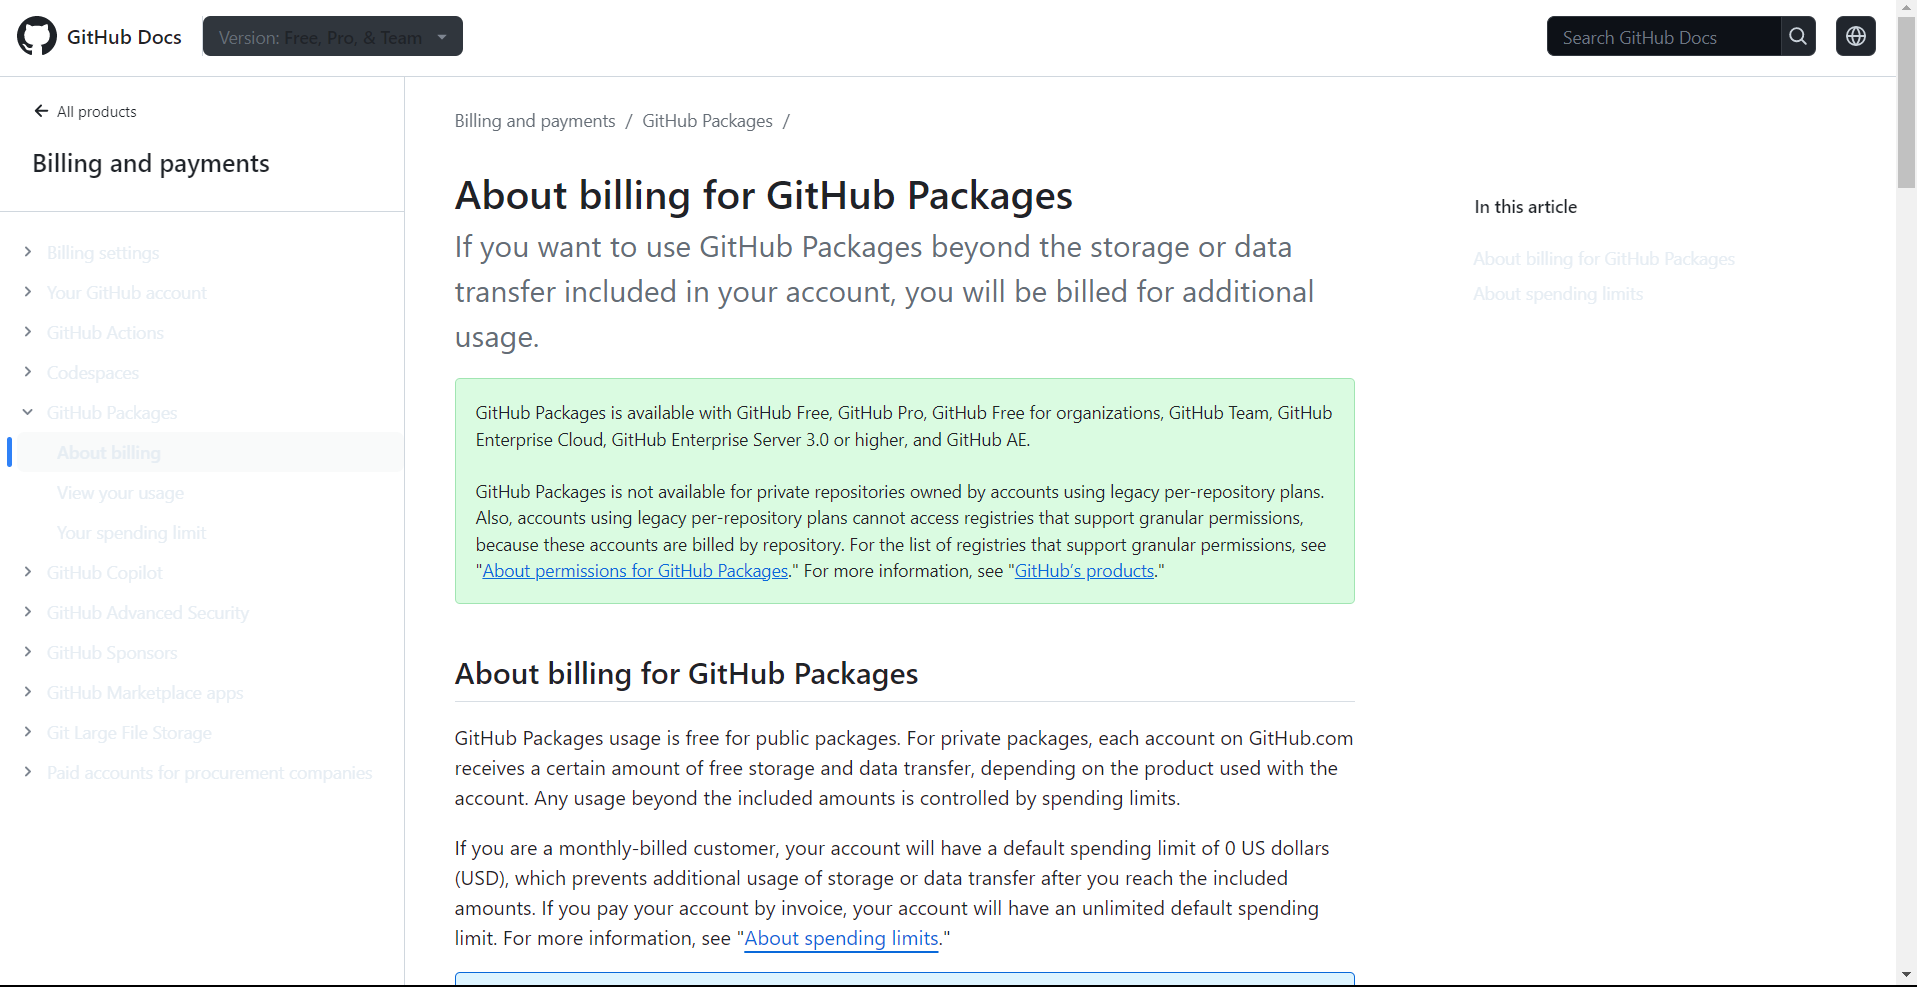Open Billing and payments breadcrumb
This screenshot has width=1917, height=987.
pos(534,120)
